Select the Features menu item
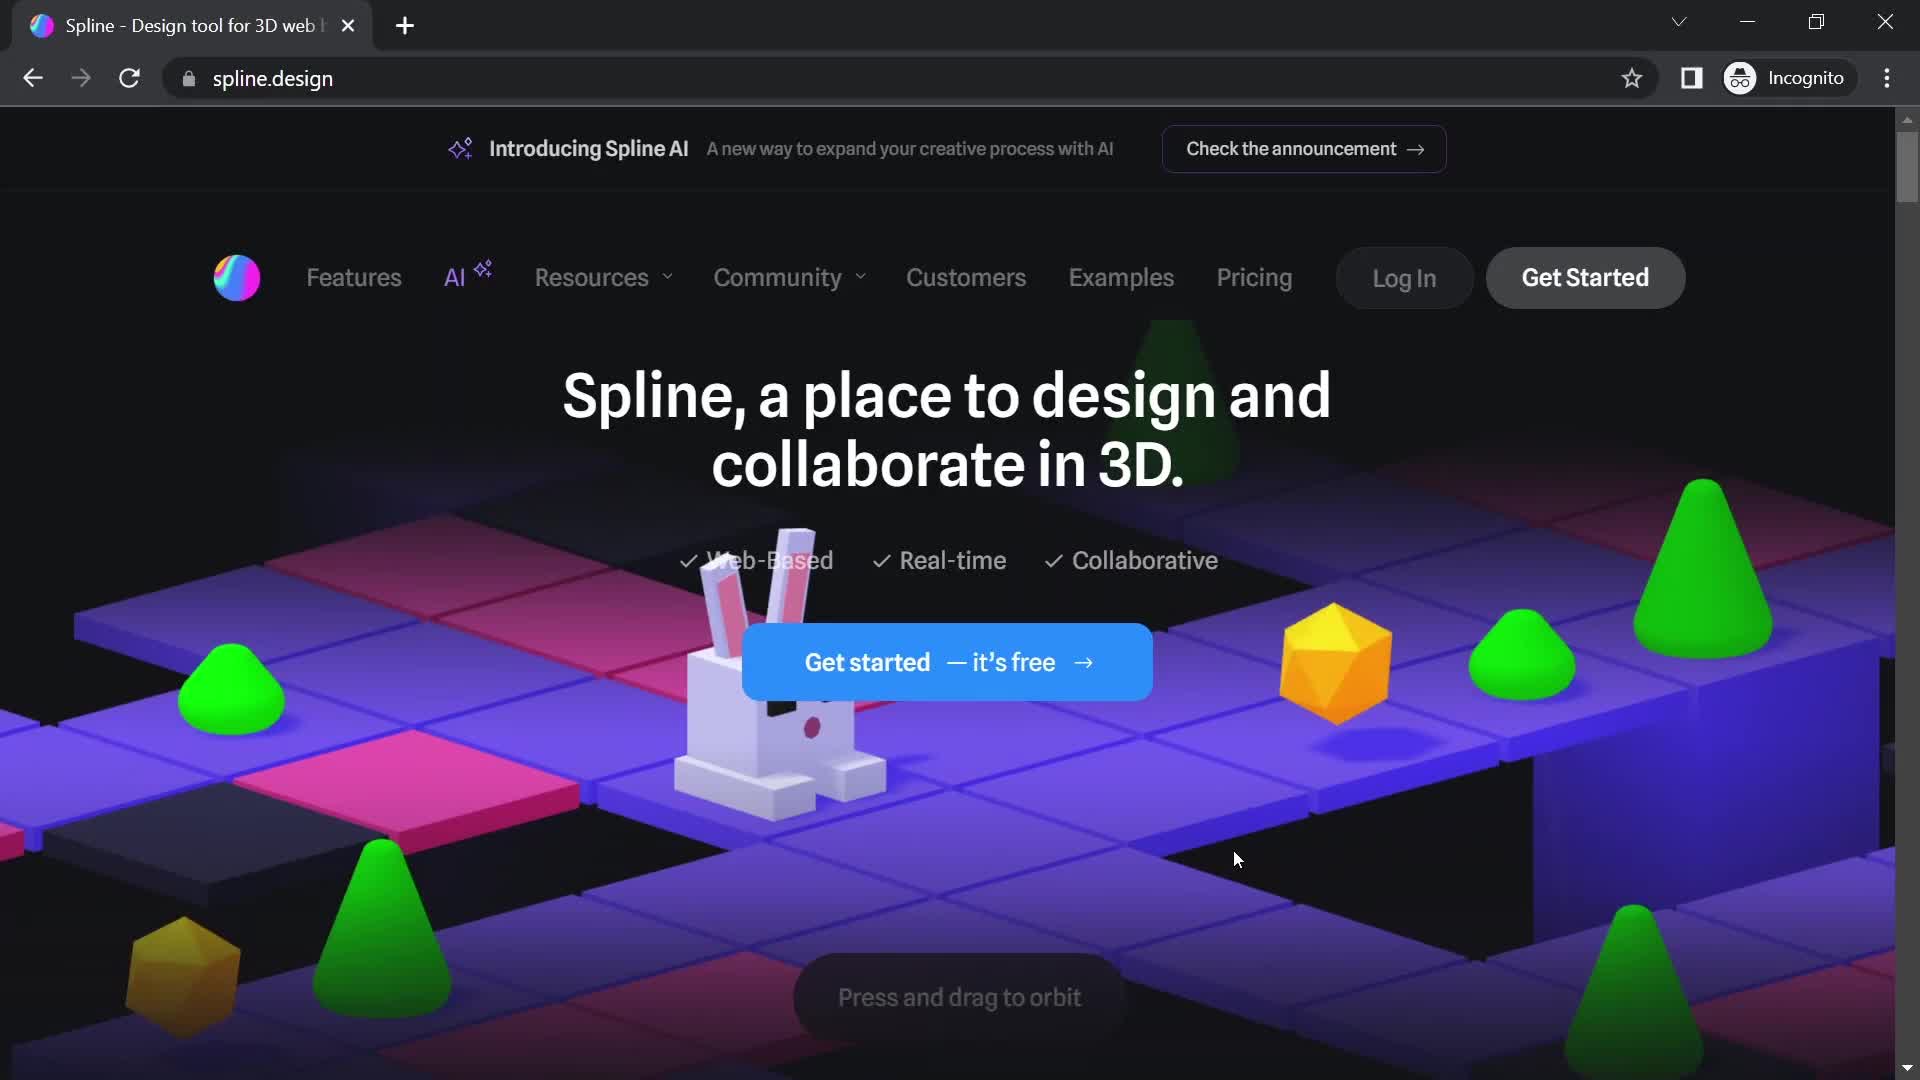This screenshot has height=1080, width=1920. click(352, 277)
